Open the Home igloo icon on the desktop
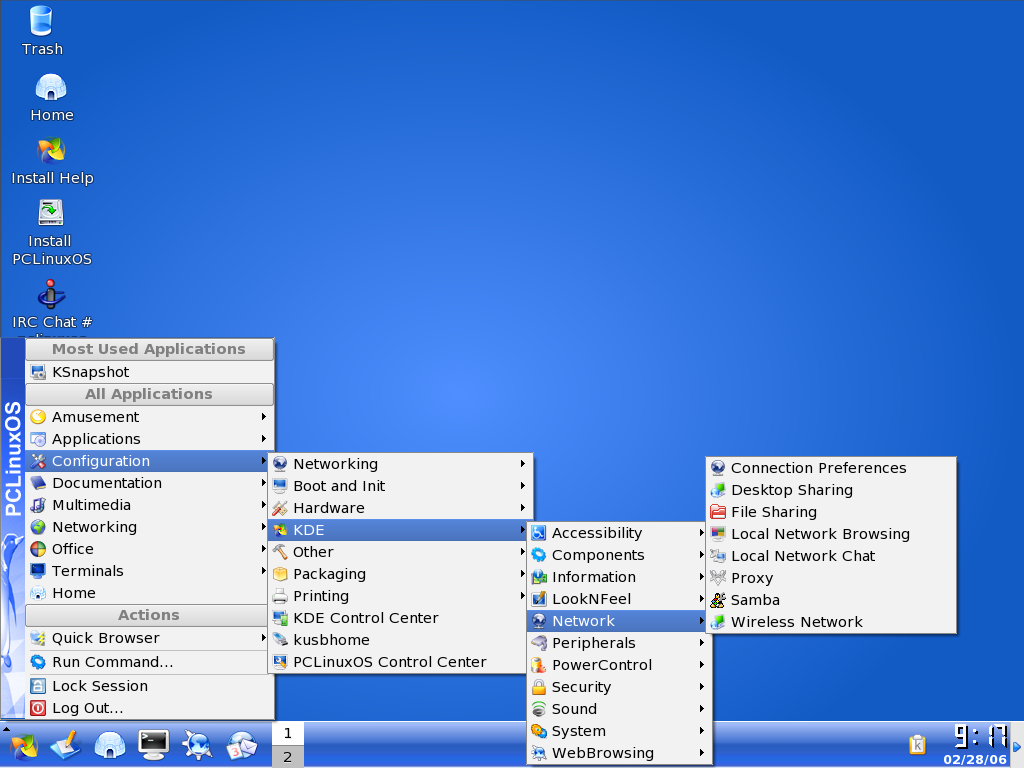This screenshot has width=1024, height=768. coord(51,97)
